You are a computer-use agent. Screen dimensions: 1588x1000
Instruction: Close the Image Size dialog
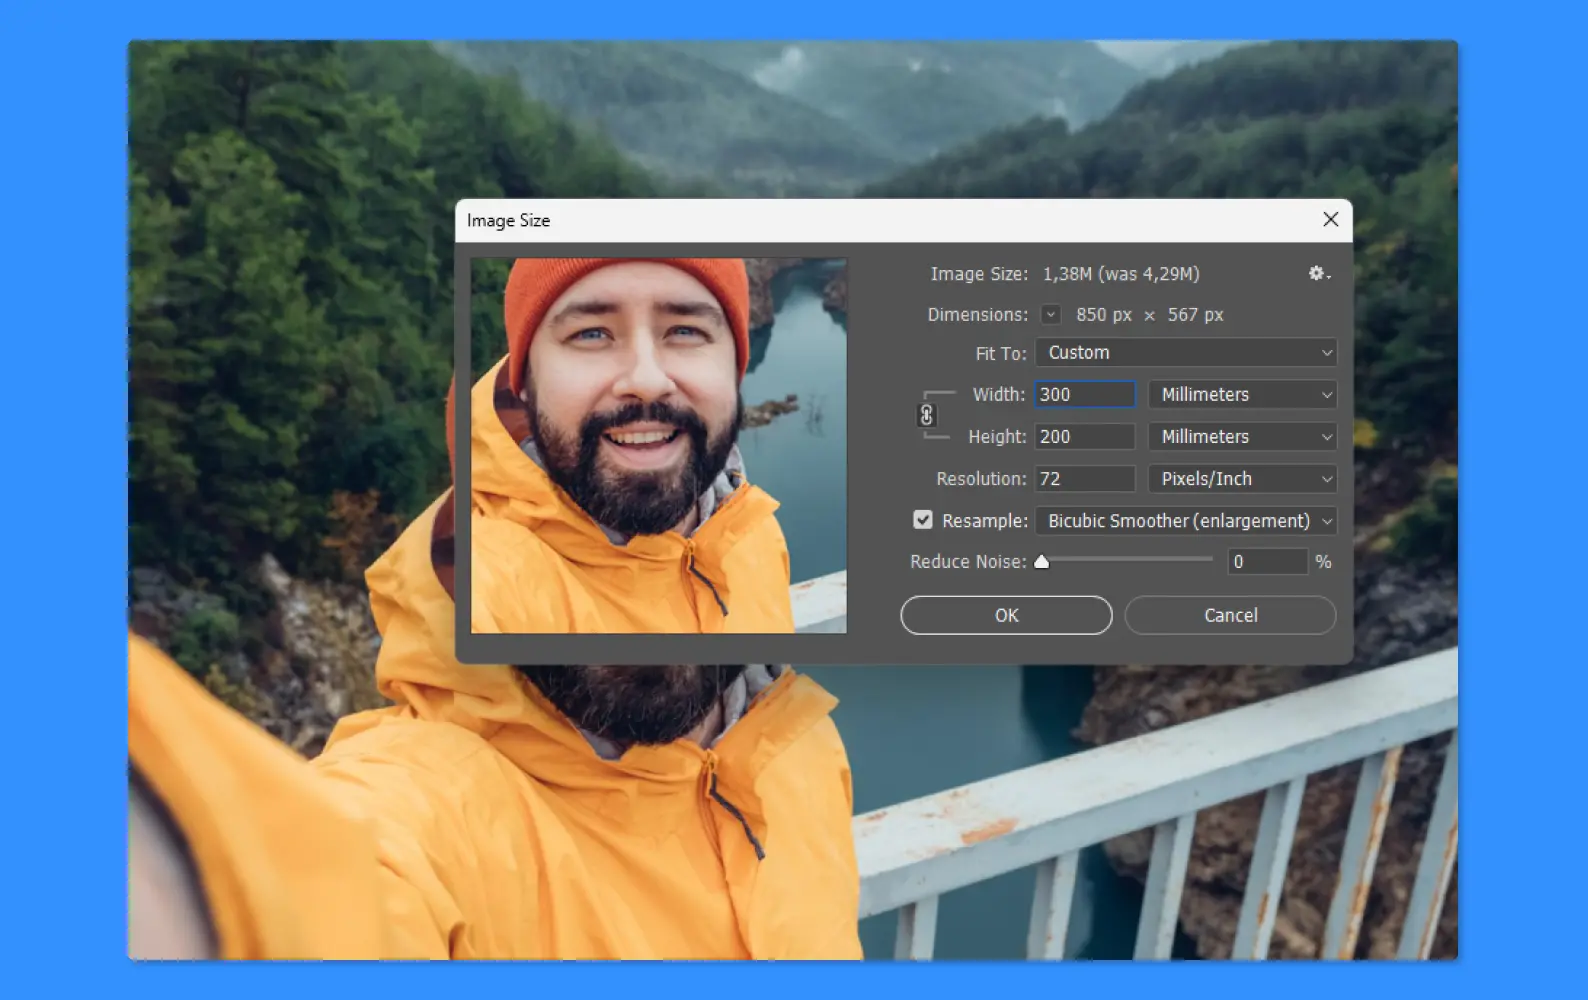click(x=1330, y=219)
